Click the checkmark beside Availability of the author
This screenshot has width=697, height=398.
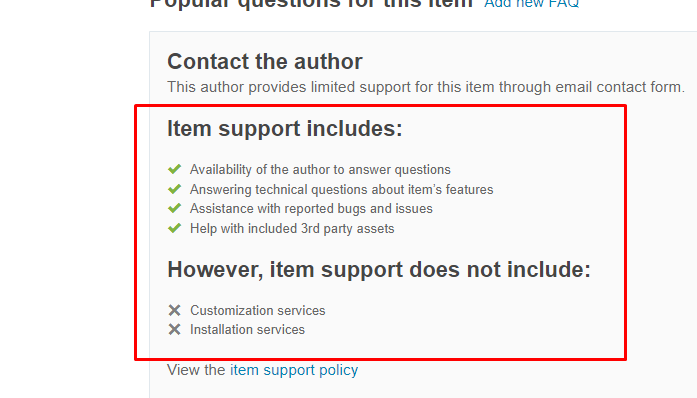(174, 169)
